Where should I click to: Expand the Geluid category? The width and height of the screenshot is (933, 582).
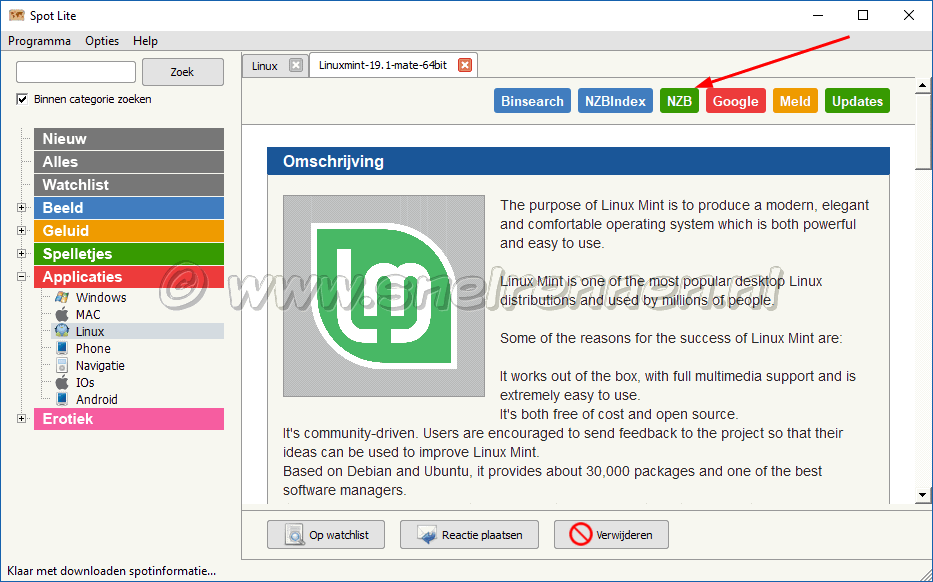point(22,230)
